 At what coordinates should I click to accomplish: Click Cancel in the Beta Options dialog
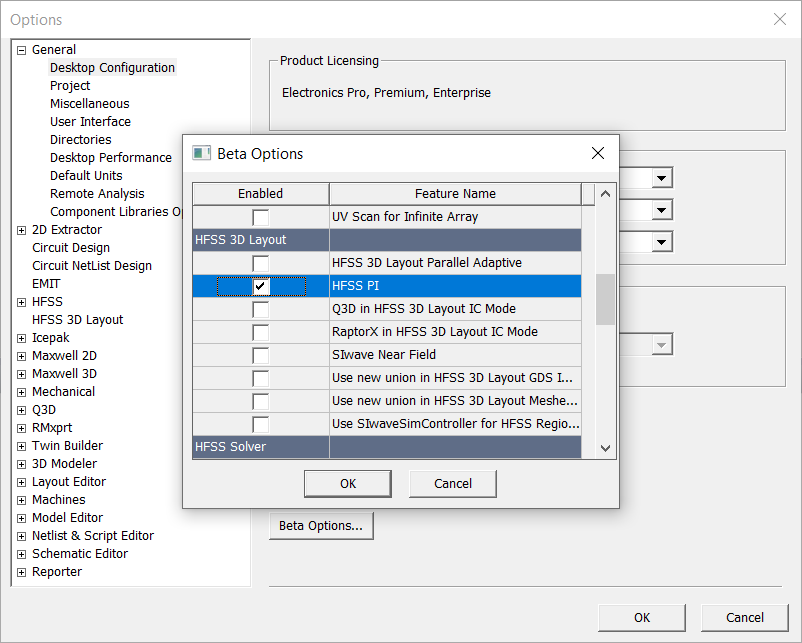[452, 483]
